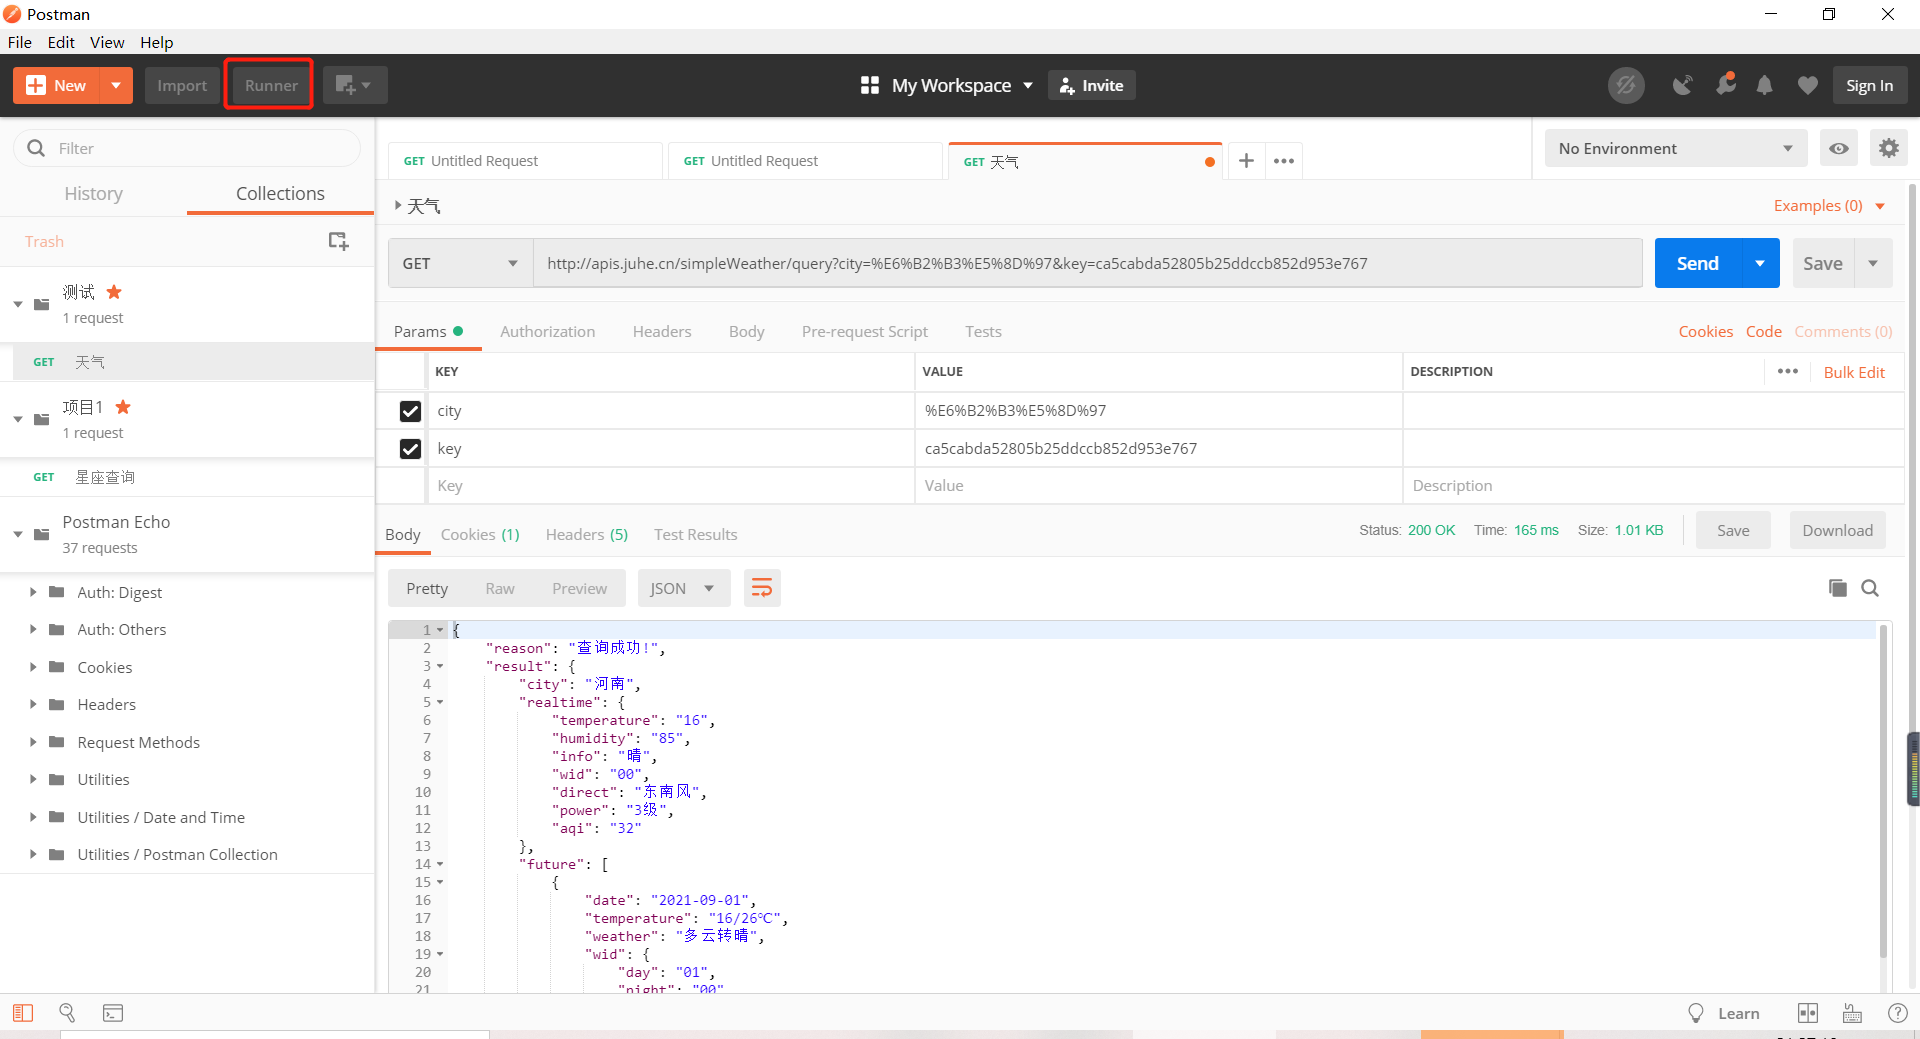
Task: Expand the Auth: Digest folder
Action: tap(33, 592)
